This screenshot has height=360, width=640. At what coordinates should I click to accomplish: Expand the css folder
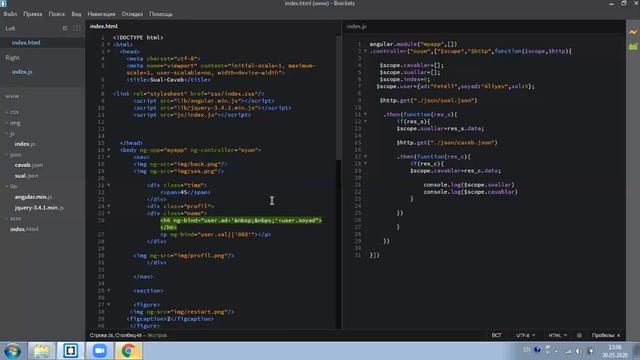tap(12, 112)
